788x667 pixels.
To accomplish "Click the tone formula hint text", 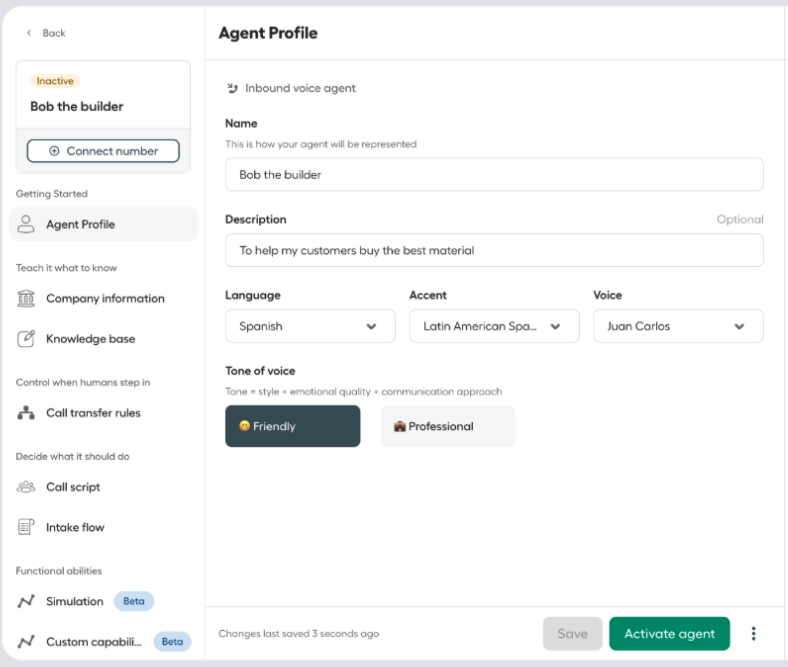I will [x=363, y=392].
